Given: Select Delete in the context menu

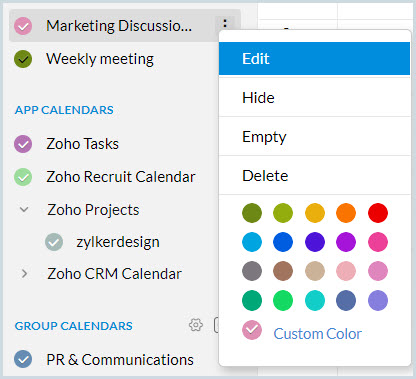Looking at the screenshot, I should pos(314,176).
